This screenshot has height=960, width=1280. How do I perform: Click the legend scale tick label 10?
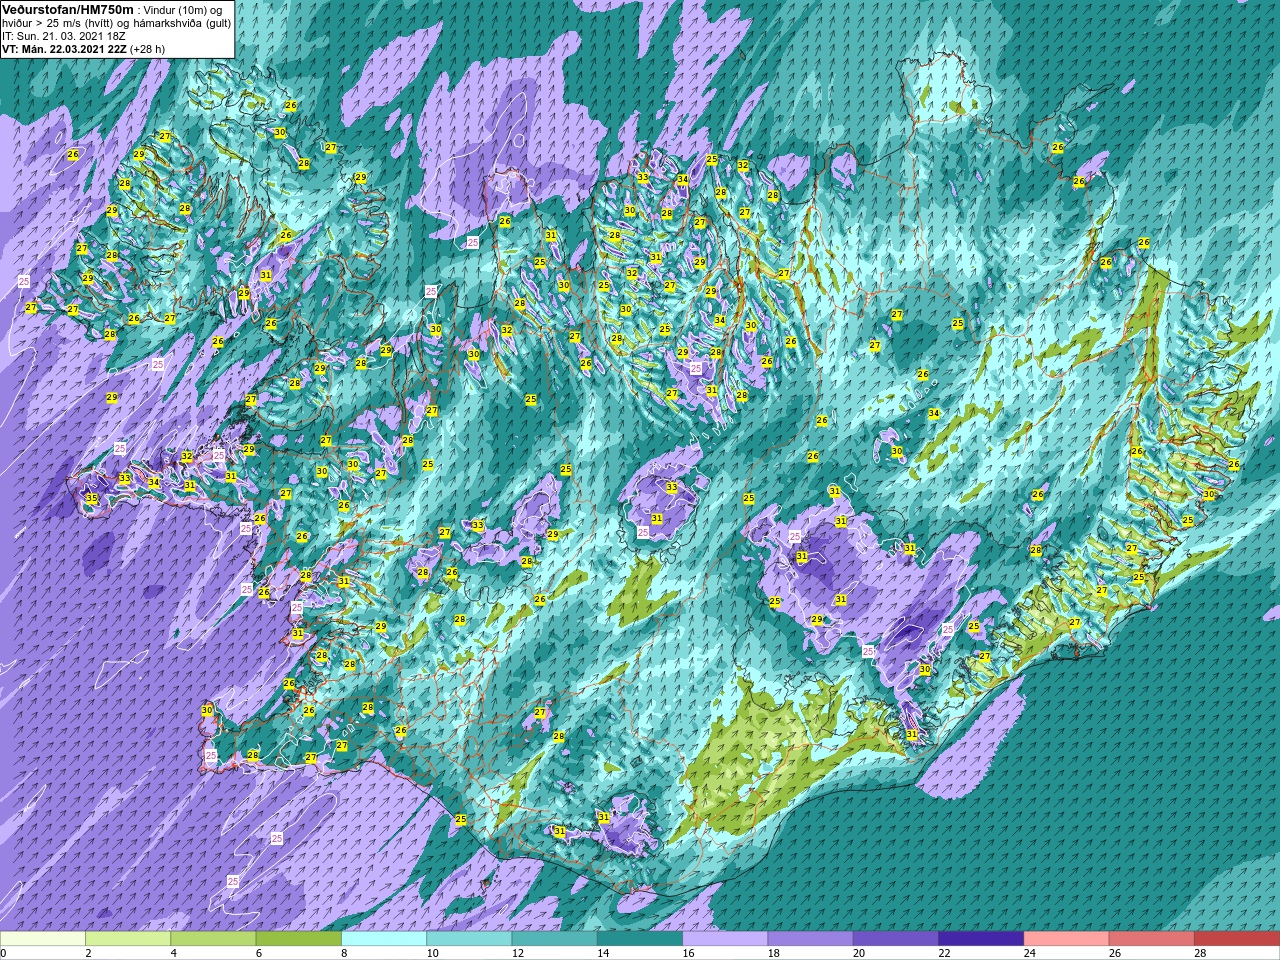point(432,953)
